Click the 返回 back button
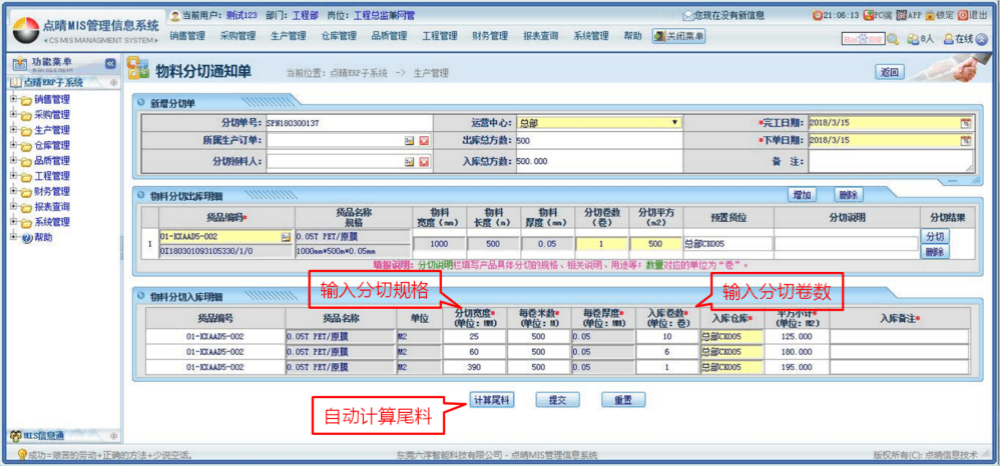 pos(889,72)
